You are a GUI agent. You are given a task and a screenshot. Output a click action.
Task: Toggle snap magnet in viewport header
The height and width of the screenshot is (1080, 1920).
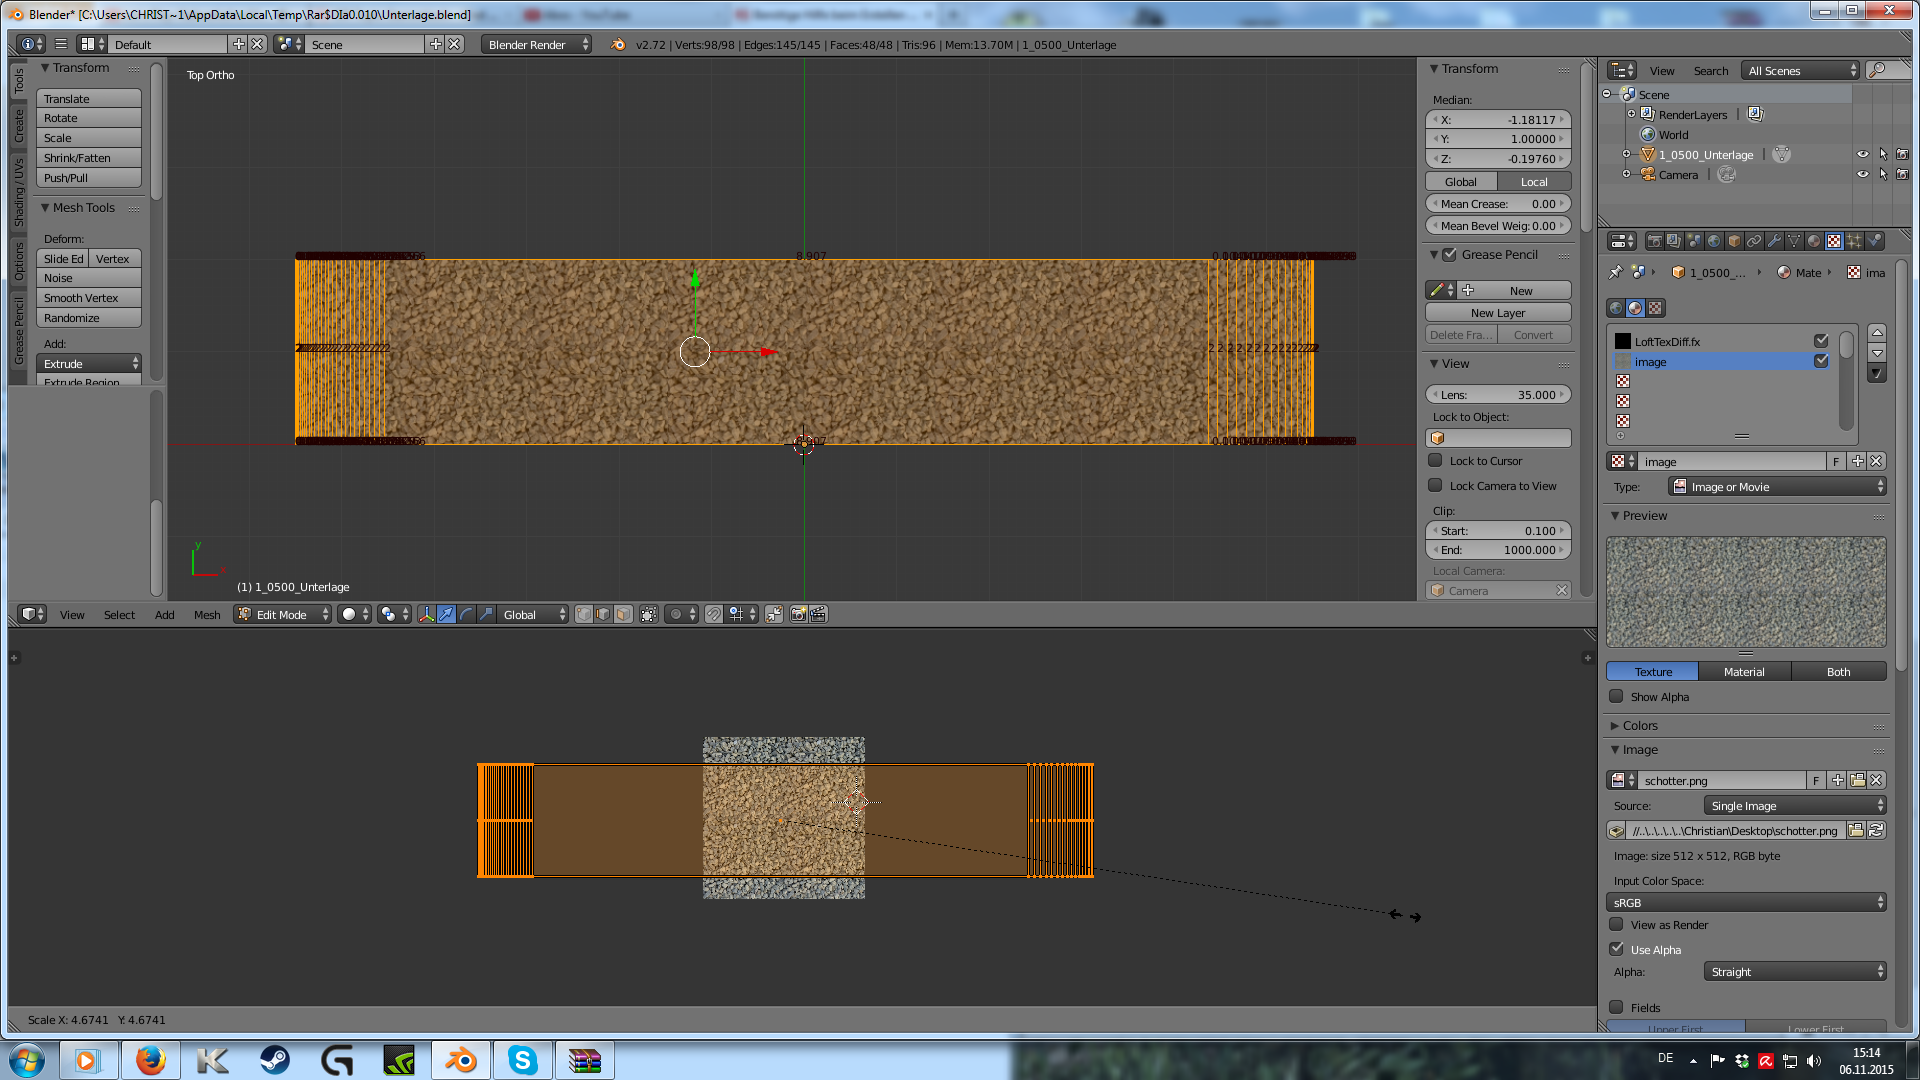pos(714,614)
